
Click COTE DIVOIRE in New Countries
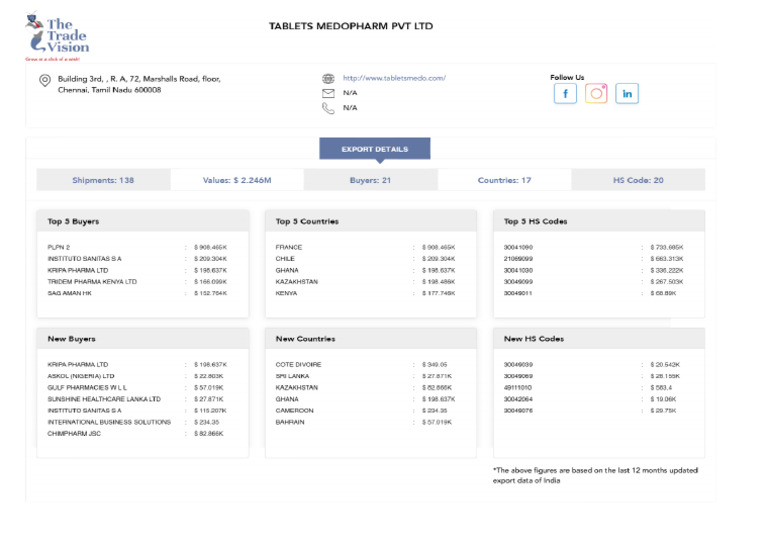click(x=298, y=365)
